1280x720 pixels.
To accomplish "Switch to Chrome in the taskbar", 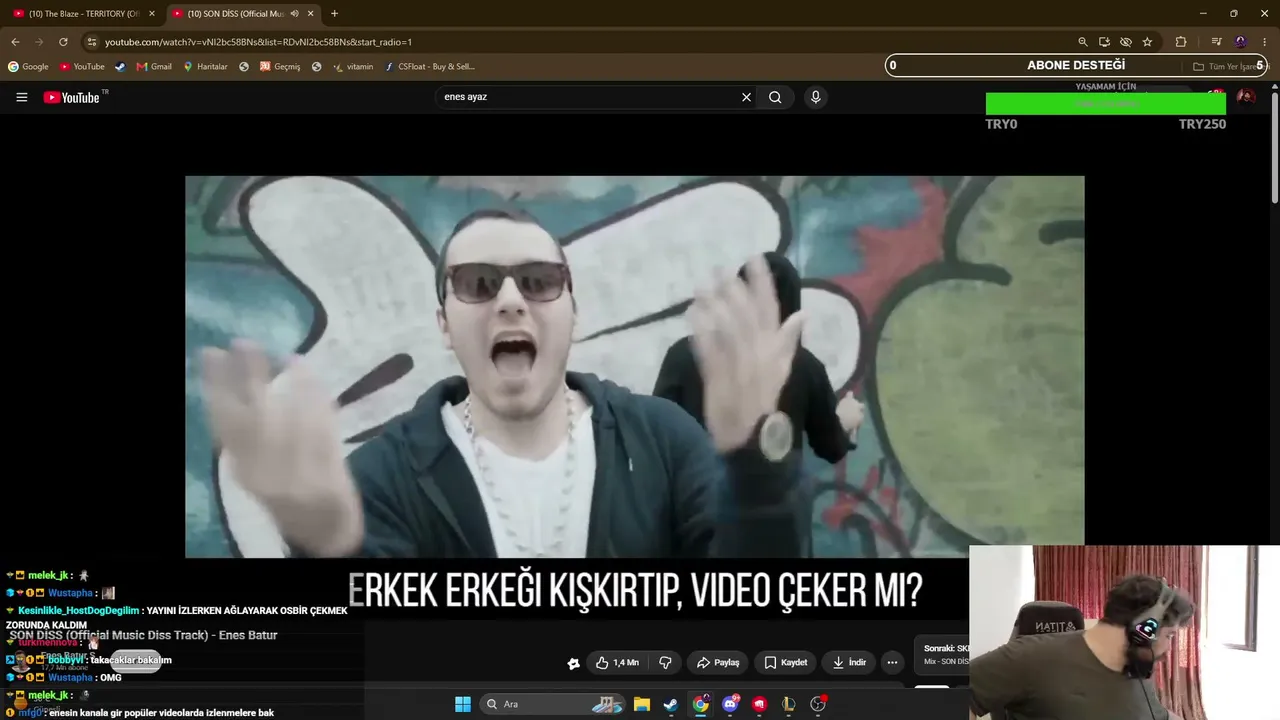I will pos(701,704).
